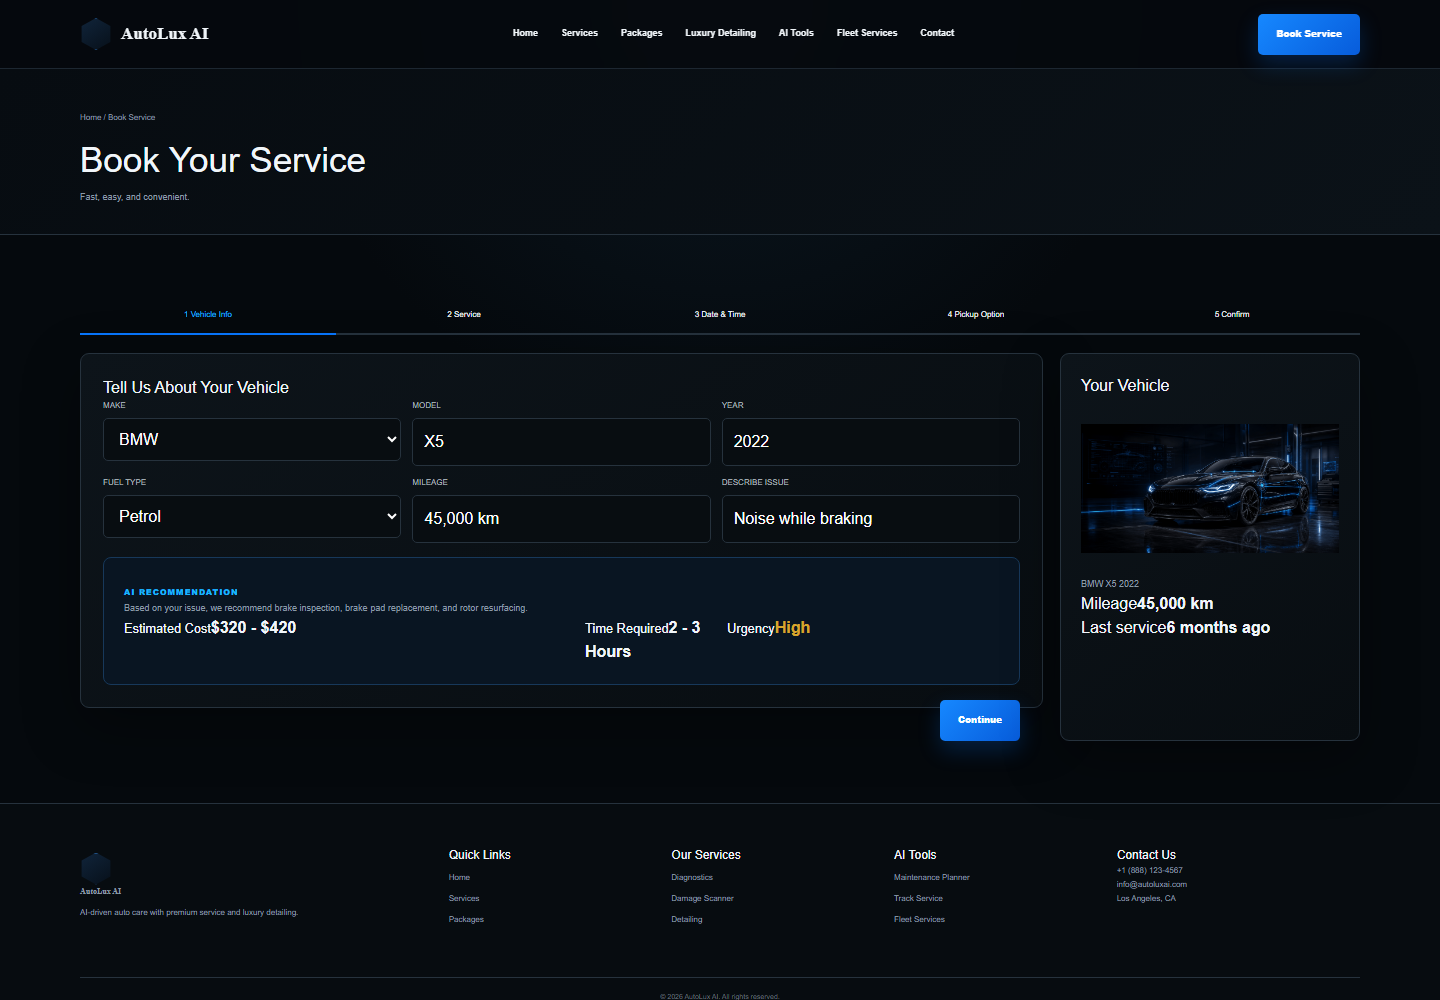Click the info@autoluxai.com email address

(x=1152, y=884)
